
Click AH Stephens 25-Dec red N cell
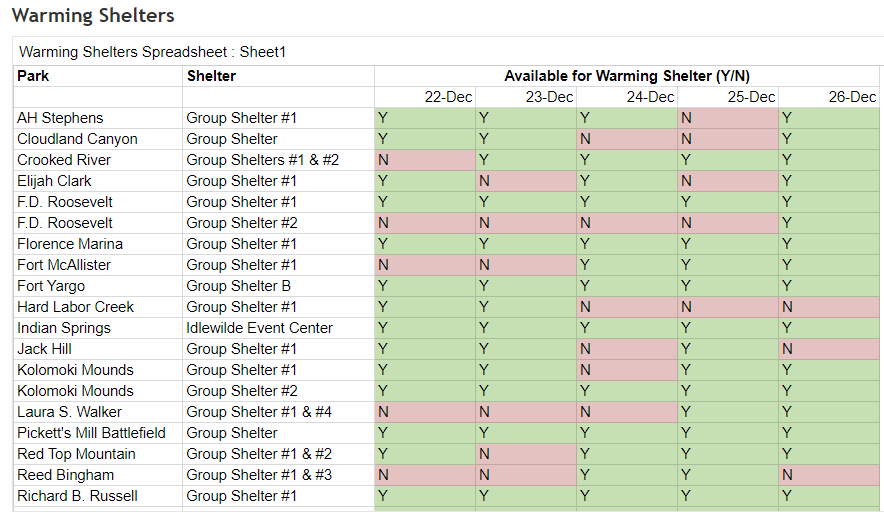pos(728,118)
